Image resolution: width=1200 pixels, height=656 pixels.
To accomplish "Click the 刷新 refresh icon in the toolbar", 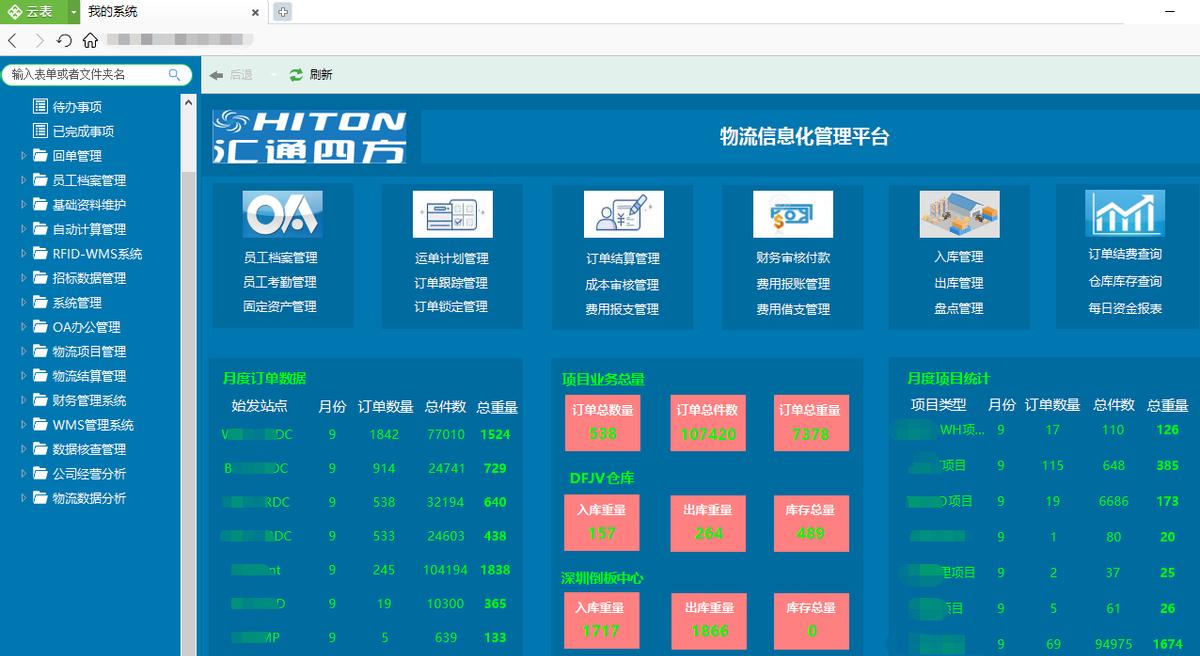I will click(296, 74).
